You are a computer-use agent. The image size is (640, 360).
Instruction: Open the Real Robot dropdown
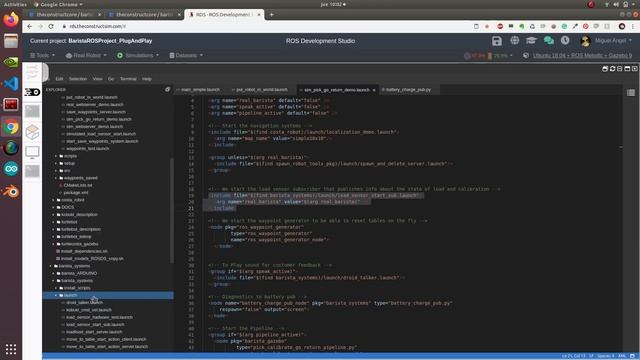(x=86, y=55)
